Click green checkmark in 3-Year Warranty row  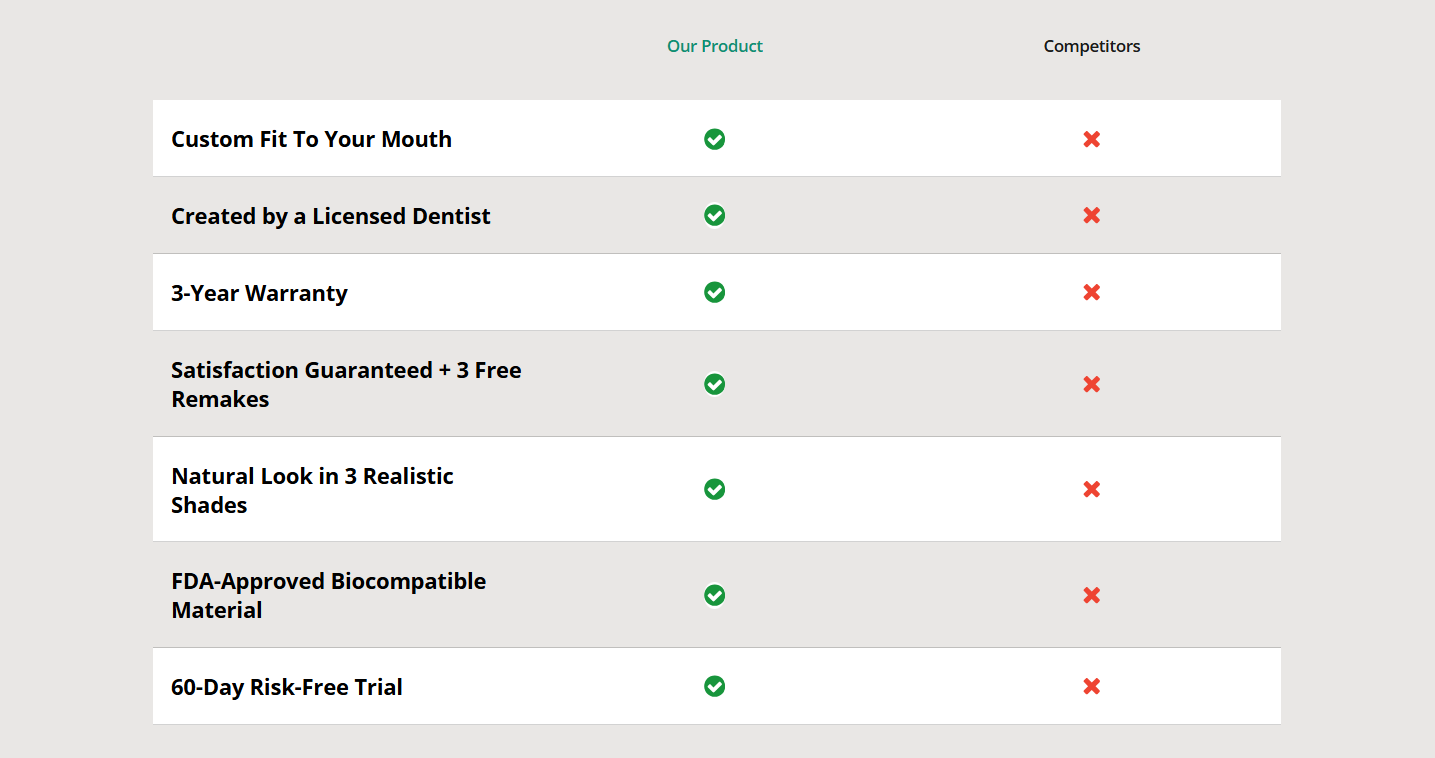[x=714, y=292]
